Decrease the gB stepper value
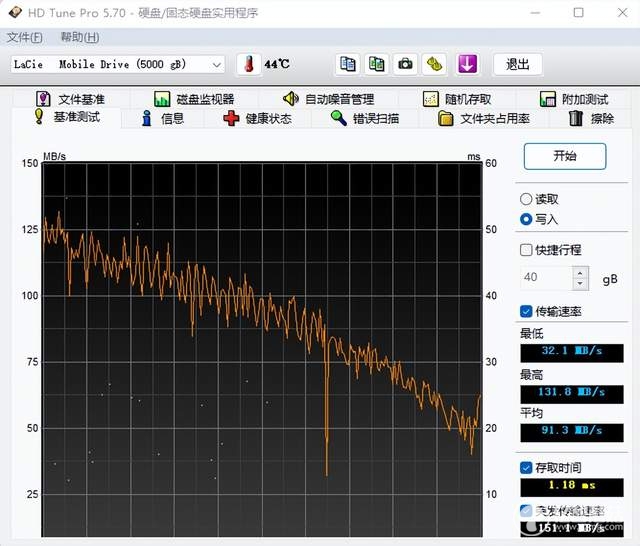The width and height of the screenshot is (640, 546). (580, 284)
